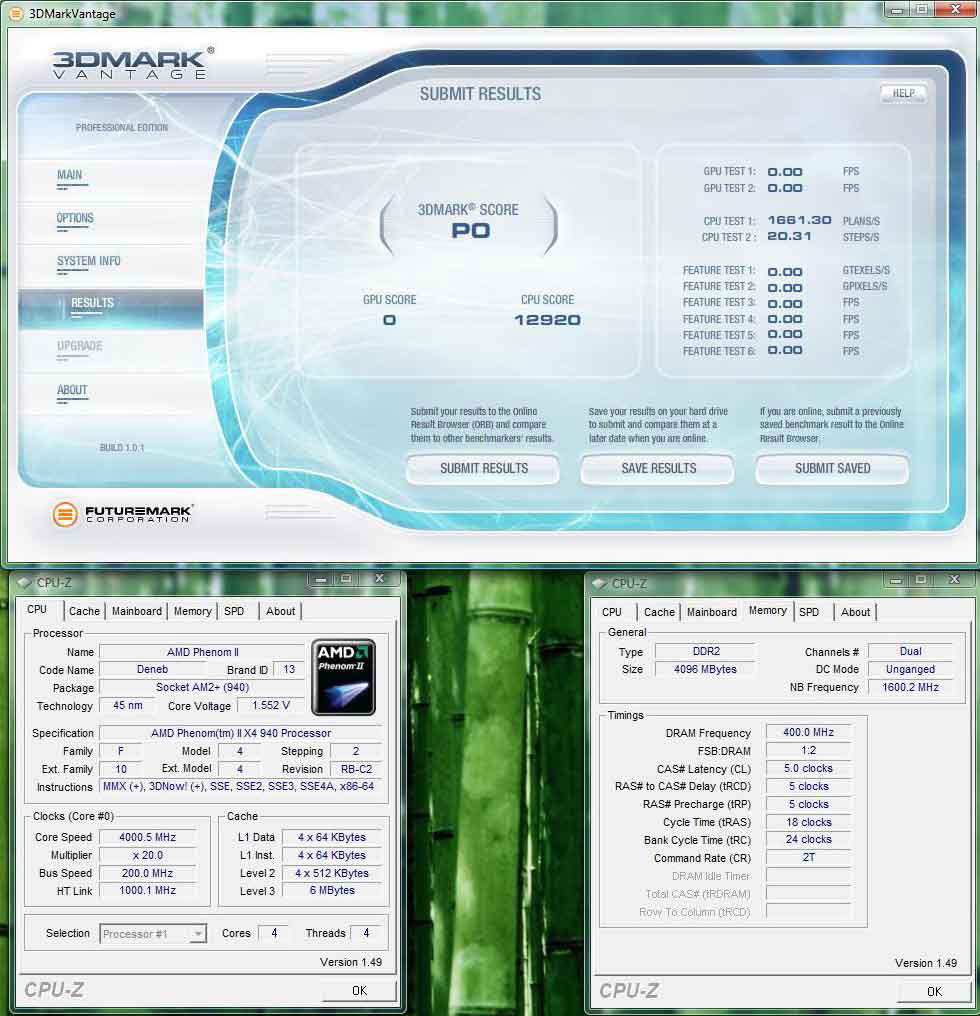Viewport: 980px width, 1016px height.
Task: Select Memory tab in right CPU-Z
Action: pyautogui.click(x=767, y=610)
